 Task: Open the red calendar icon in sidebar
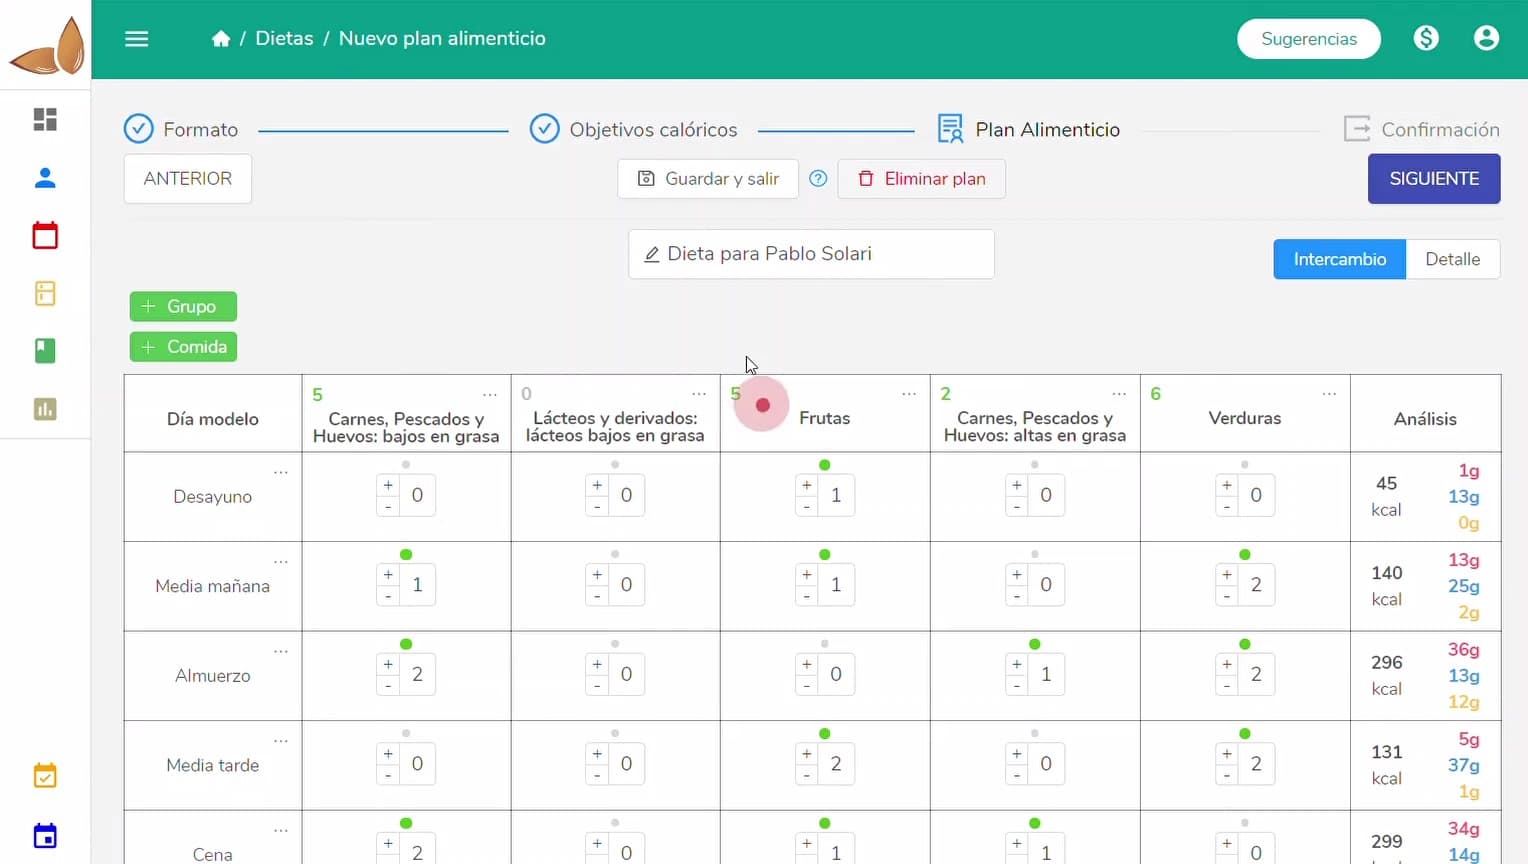(x=45, y=236)
